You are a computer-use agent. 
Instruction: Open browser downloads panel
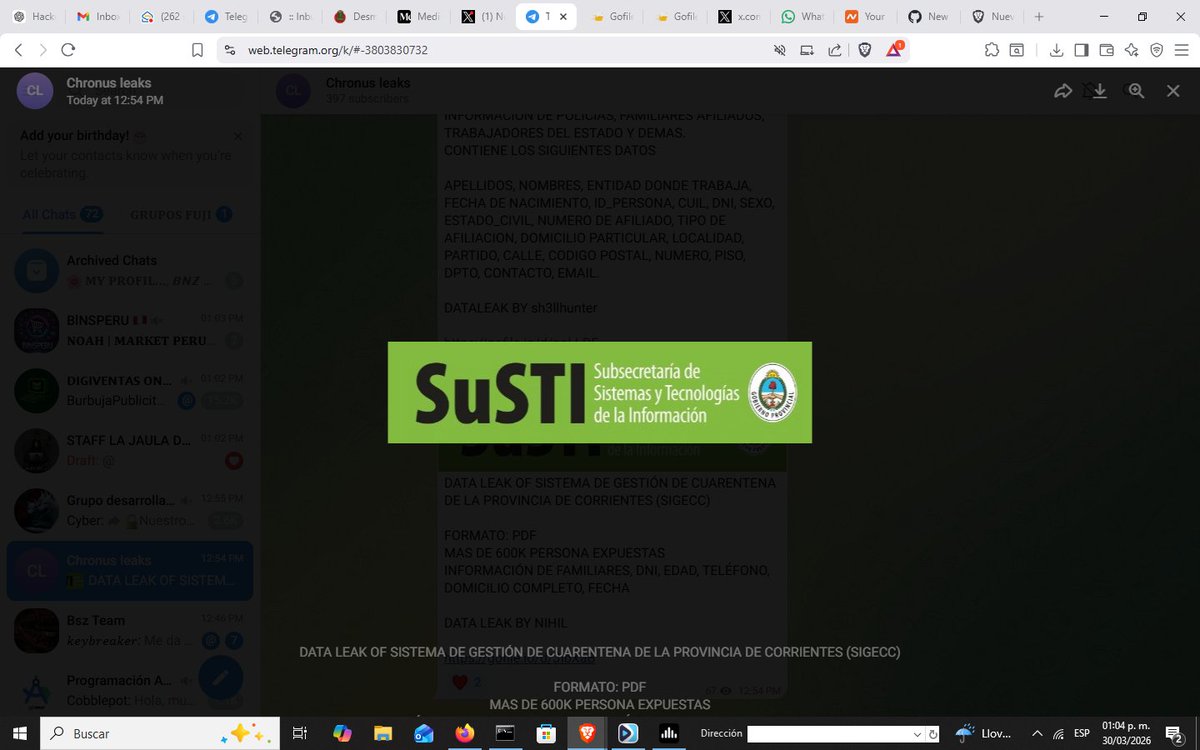pos(1056,50)
